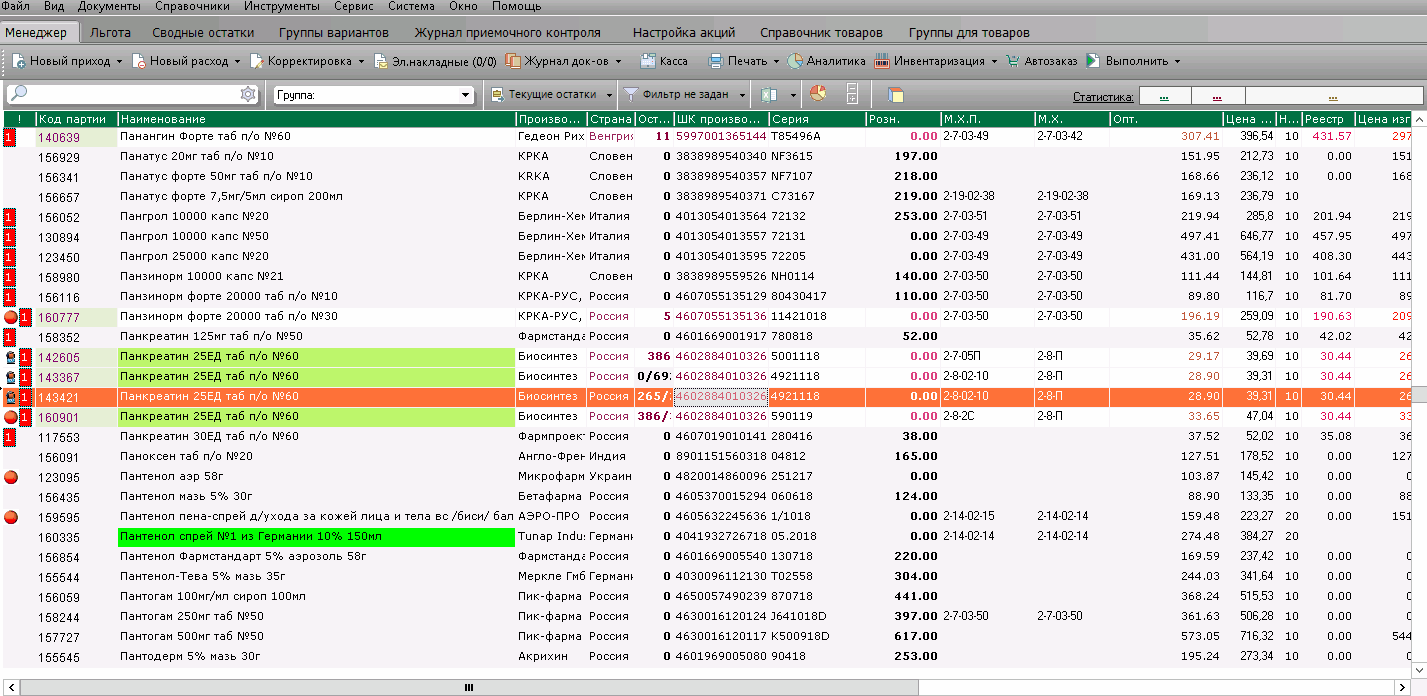Click red ball marker on row 159595
The image size is (1427, 696).
10,517
